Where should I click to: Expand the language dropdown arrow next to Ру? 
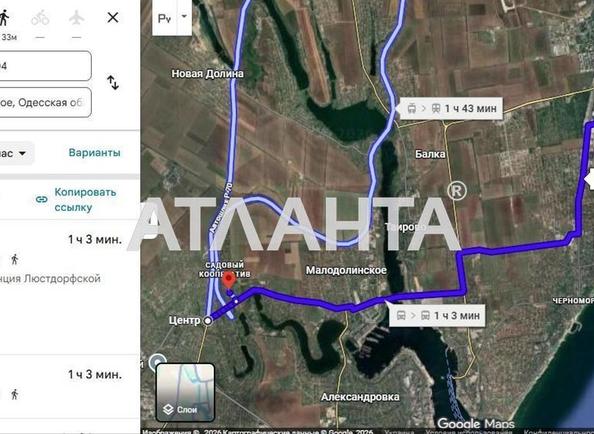(x=184, y=17)
